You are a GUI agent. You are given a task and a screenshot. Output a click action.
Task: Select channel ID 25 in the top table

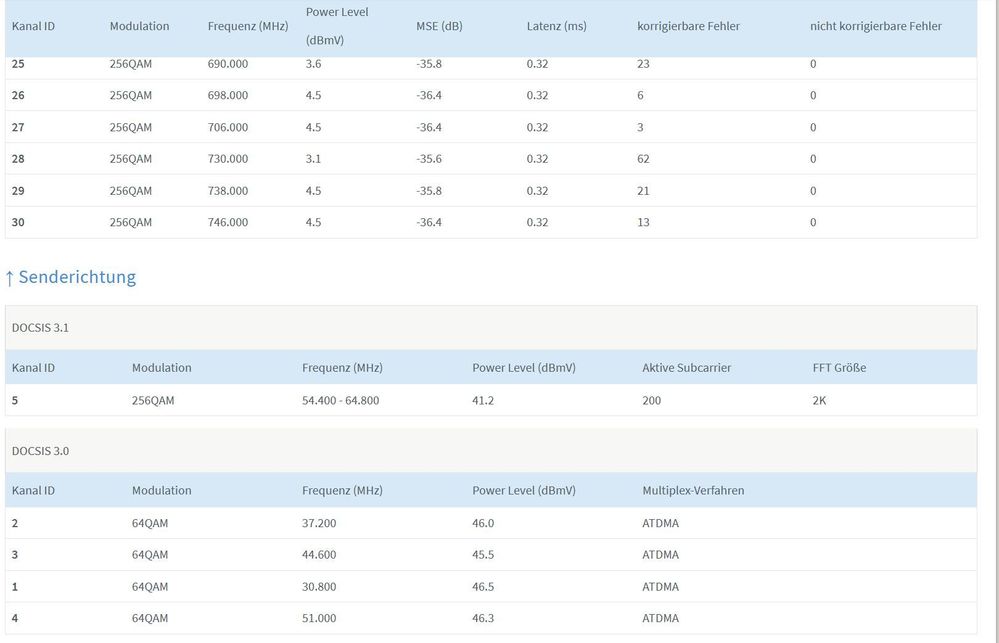(18, 64)
